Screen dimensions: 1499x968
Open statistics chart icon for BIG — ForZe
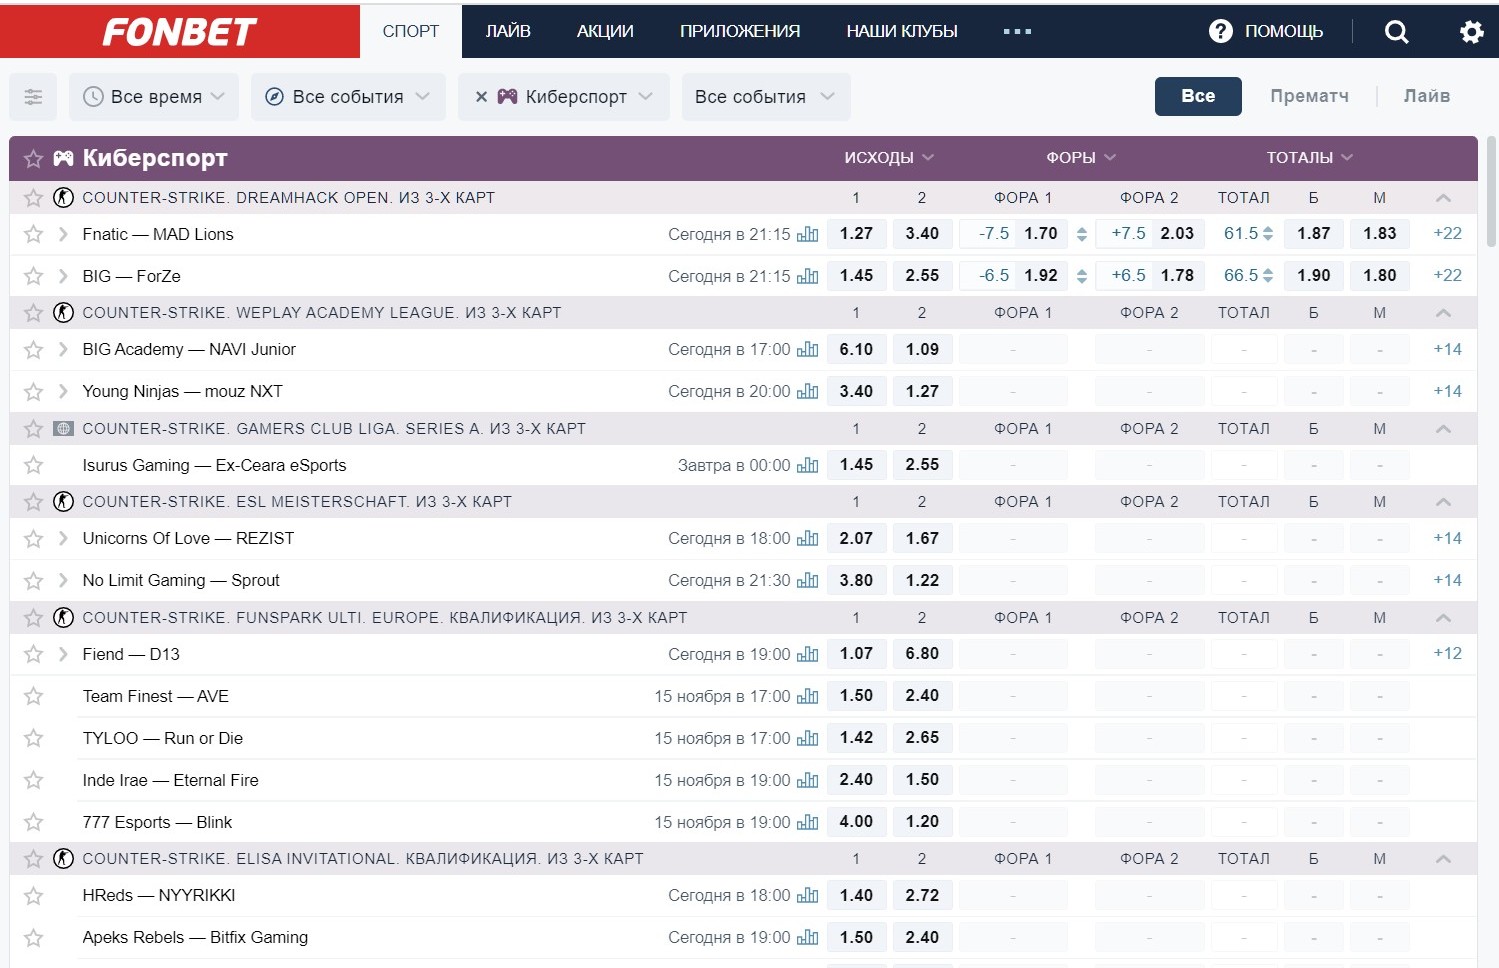pyautogui.click(x=808, y=276)
